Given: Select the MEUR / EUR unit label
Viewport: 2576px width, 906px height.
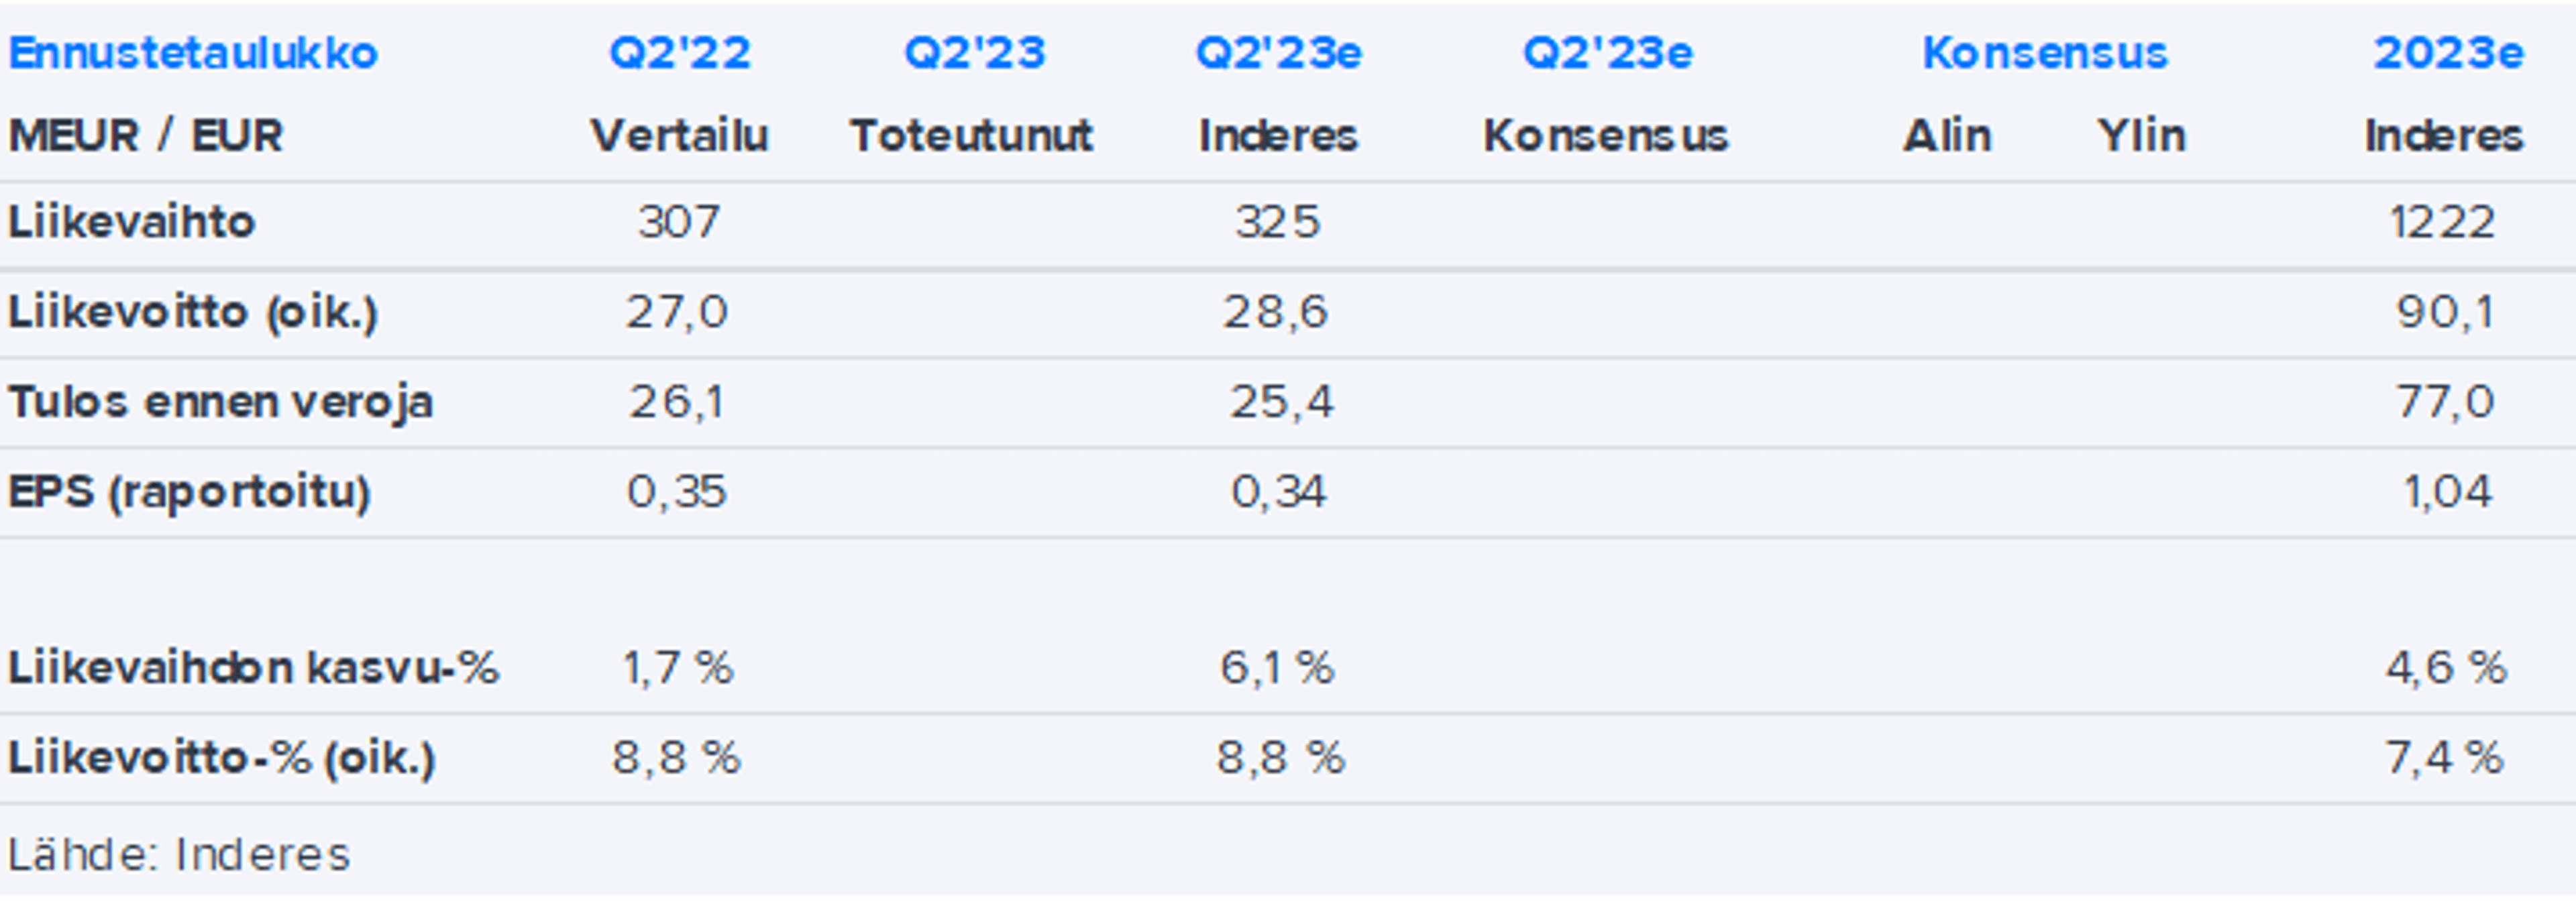Looking at the screenshot, I should pyautogui.click(x=146, y=136).
